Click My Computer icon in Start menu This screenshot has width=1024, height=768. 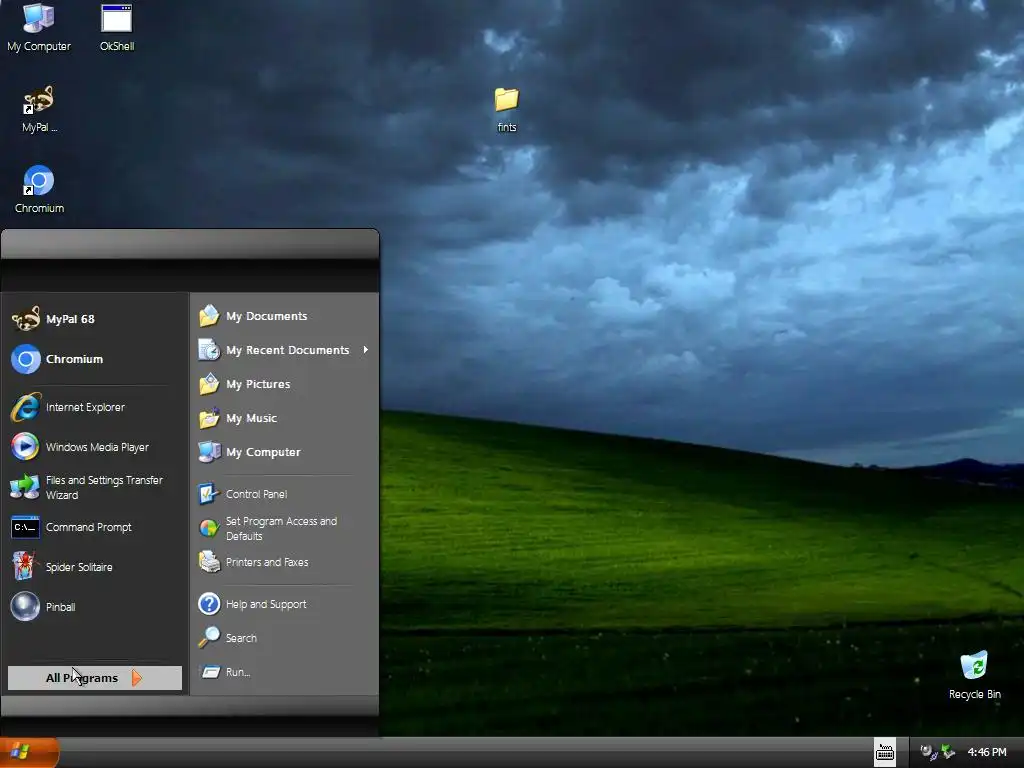[x=209, y=452]
